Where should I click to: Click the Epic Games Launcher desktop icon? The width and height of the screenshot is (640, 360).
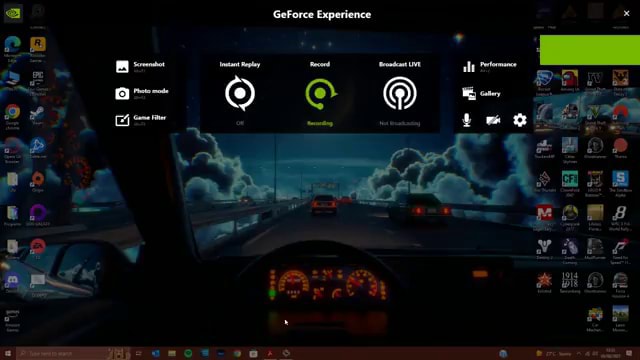point(38,82)
